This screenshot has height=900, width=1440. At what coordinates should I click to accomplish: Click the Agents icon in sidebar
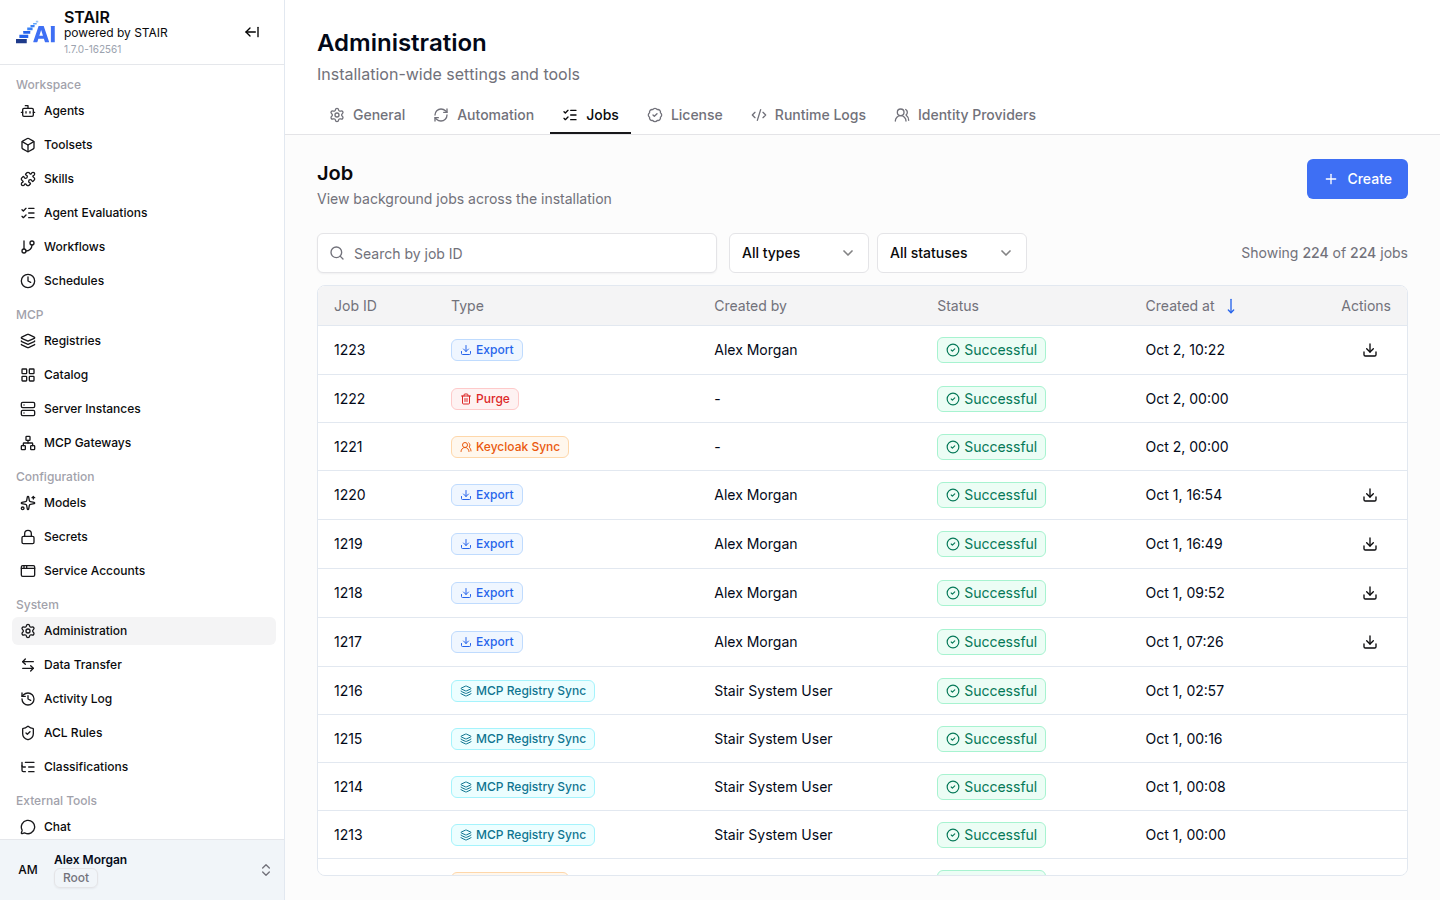point(28,111)
